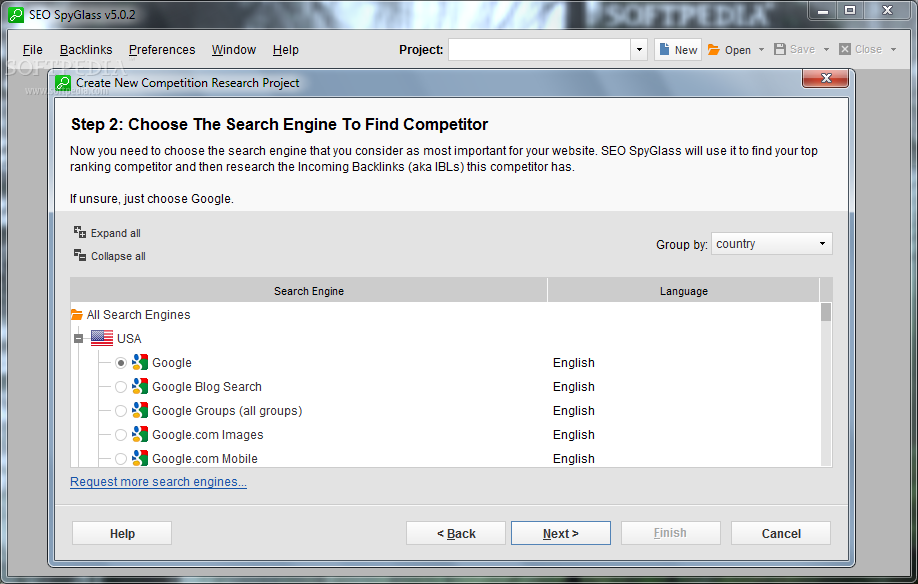
Task: Open the Help menu in menu bar
Action: click(x=286, y=50)
